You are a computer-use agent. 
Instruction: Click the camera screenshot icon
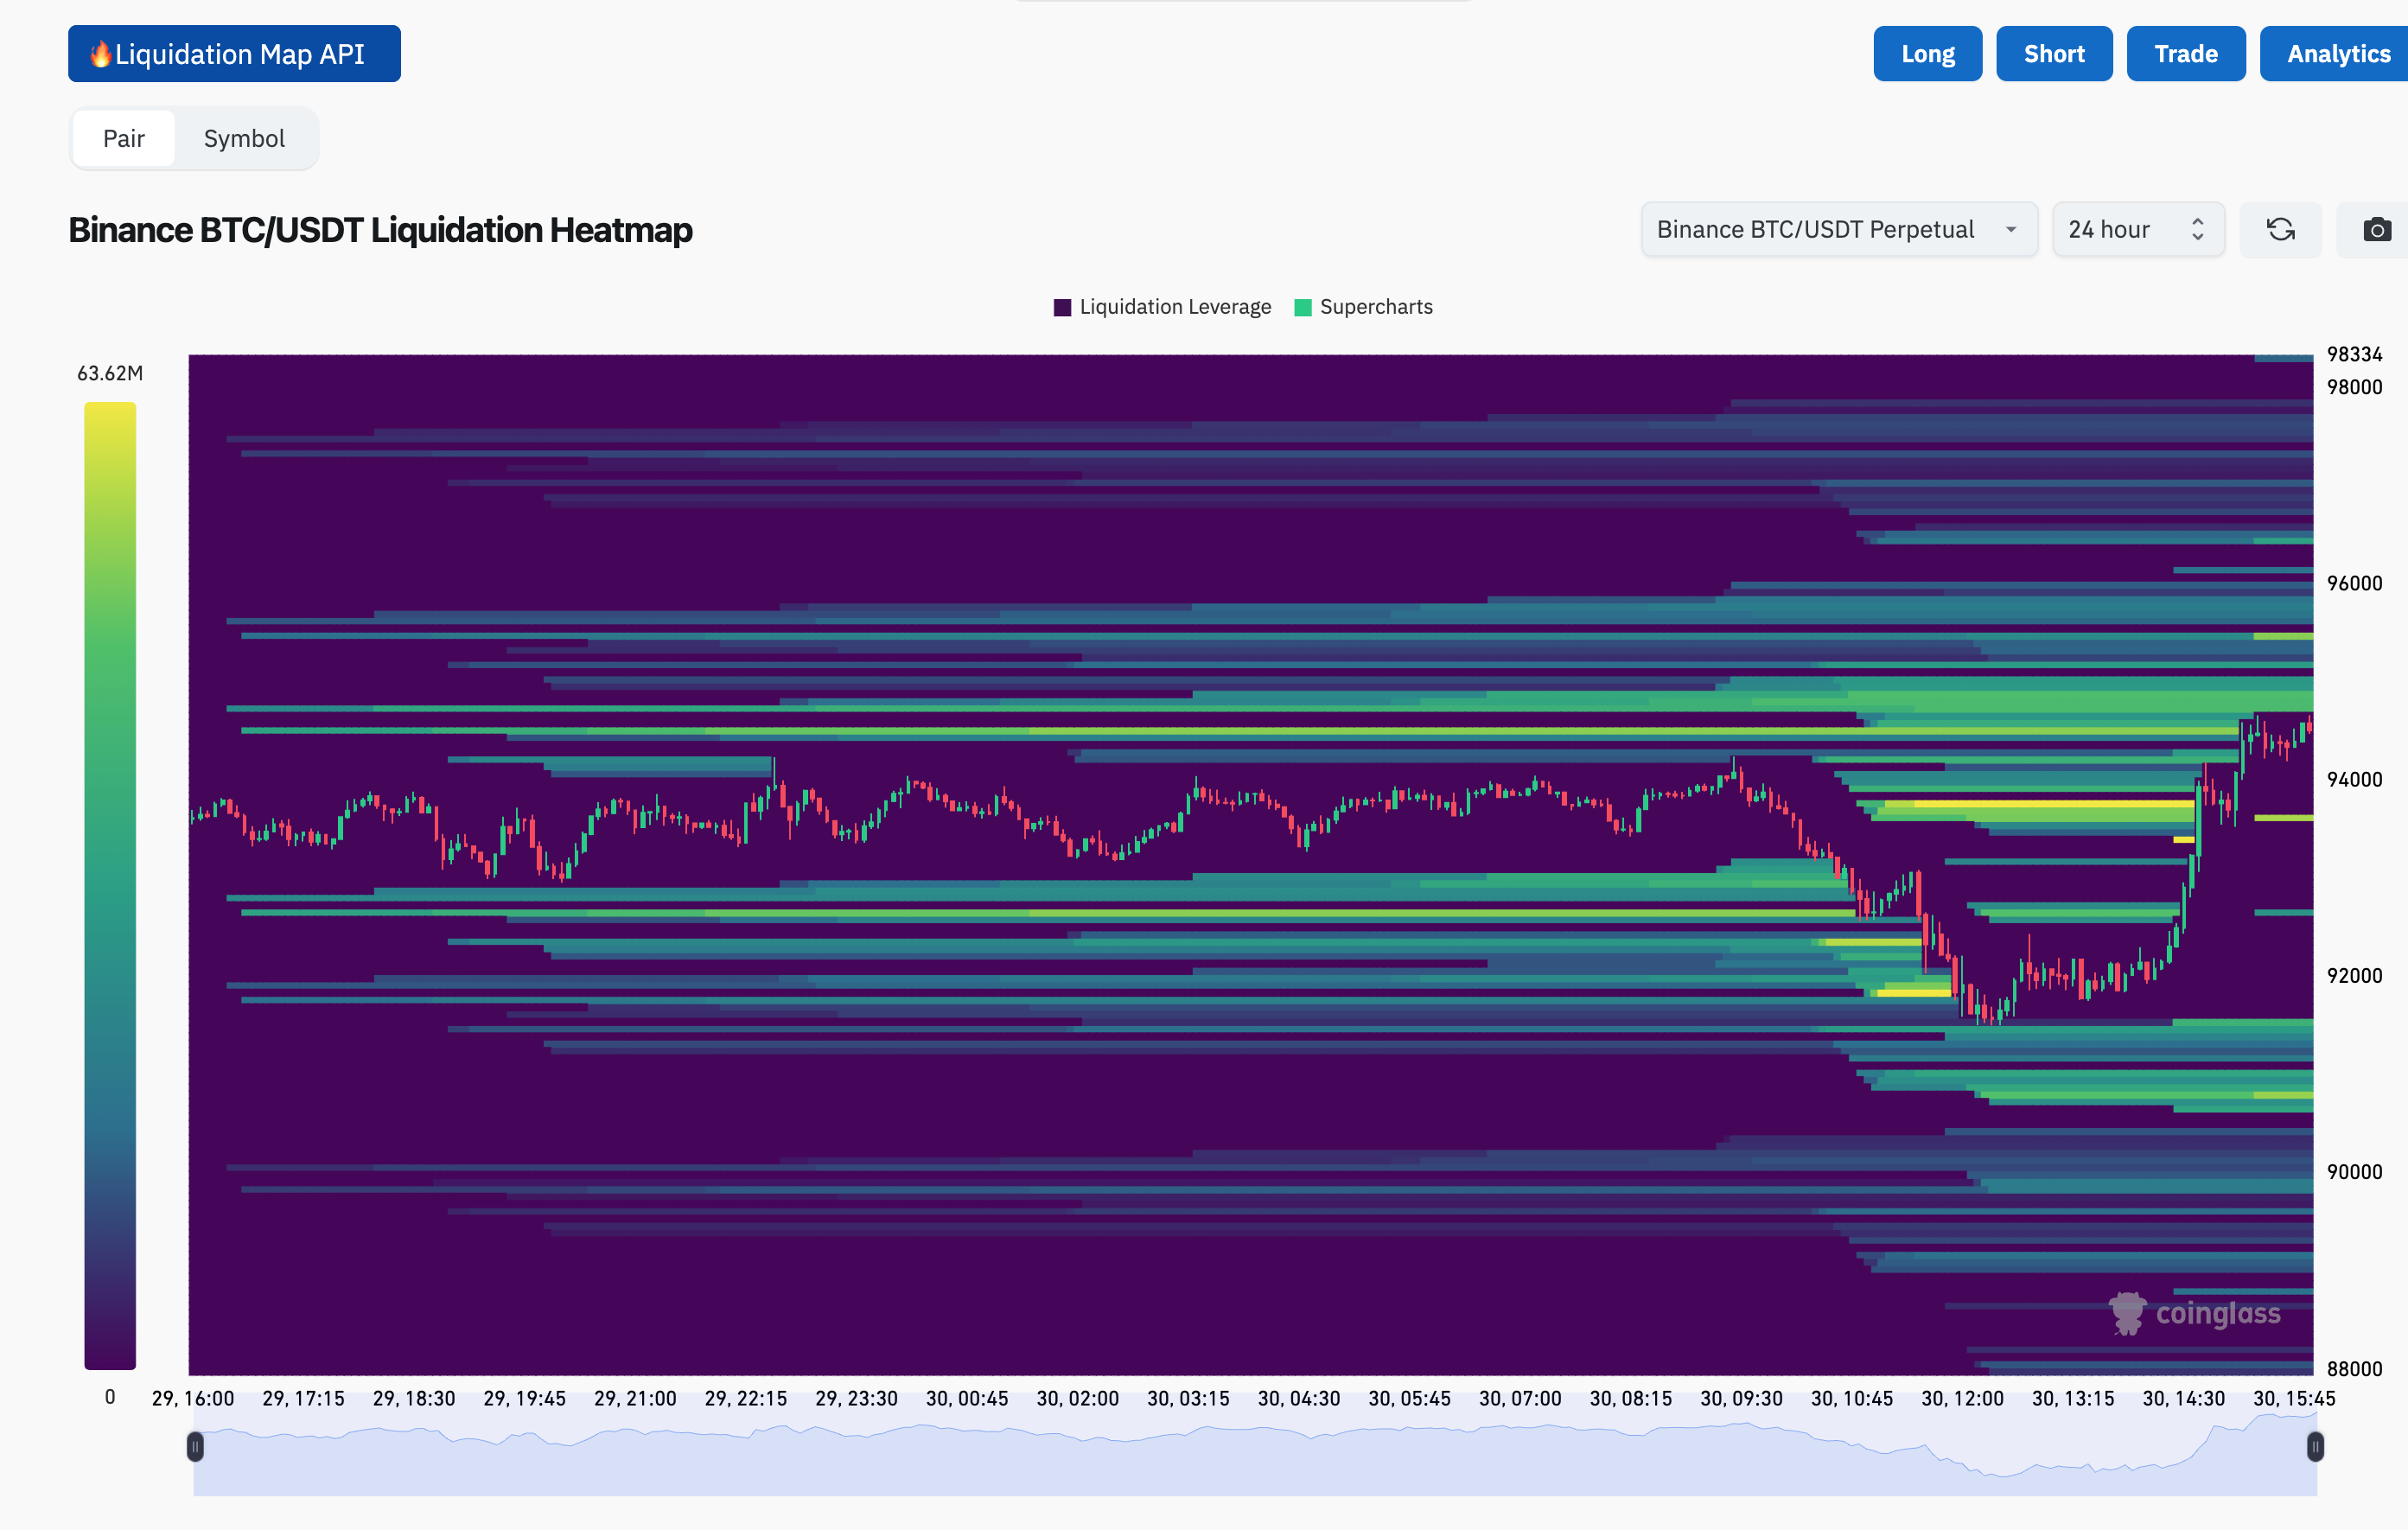click(2377, 230)
